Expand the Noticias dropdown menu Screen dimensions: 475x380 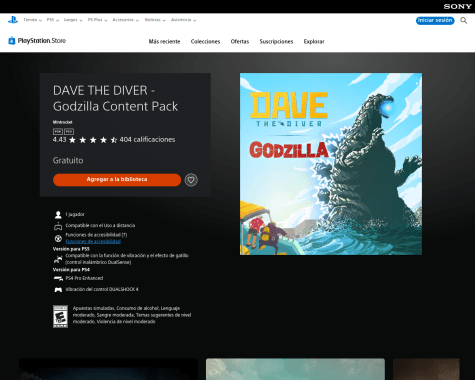tap(155, 20)
